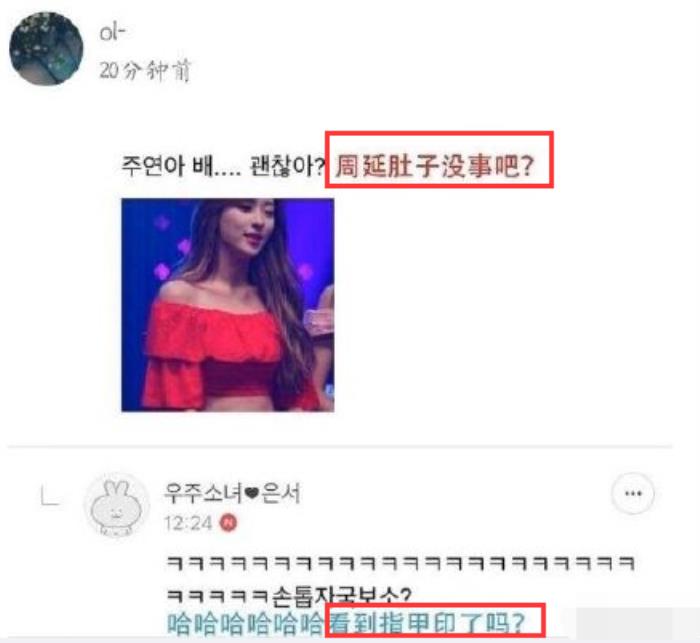
Task: Click the first line of ㅋㅋㅋ laughter text
Action: [x=400, y=564]
